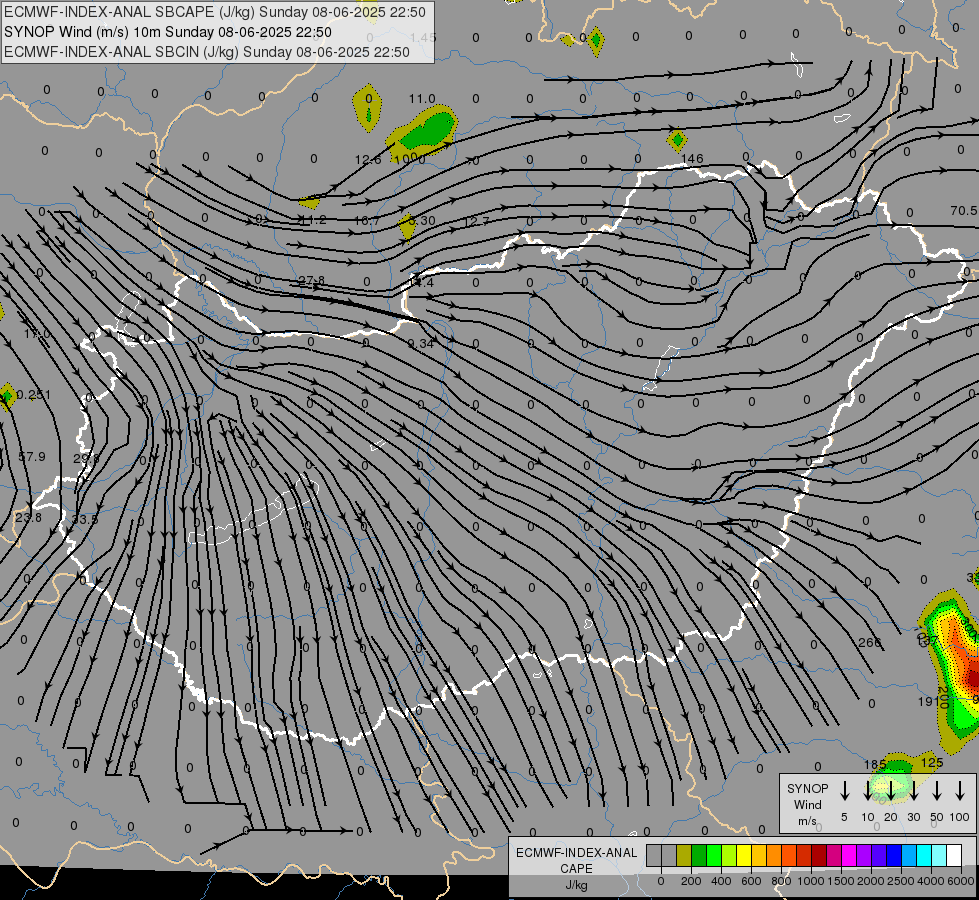Click the 11.0 value on the map
This screenshot has height=900, width=979.
[x=422, y=99]
